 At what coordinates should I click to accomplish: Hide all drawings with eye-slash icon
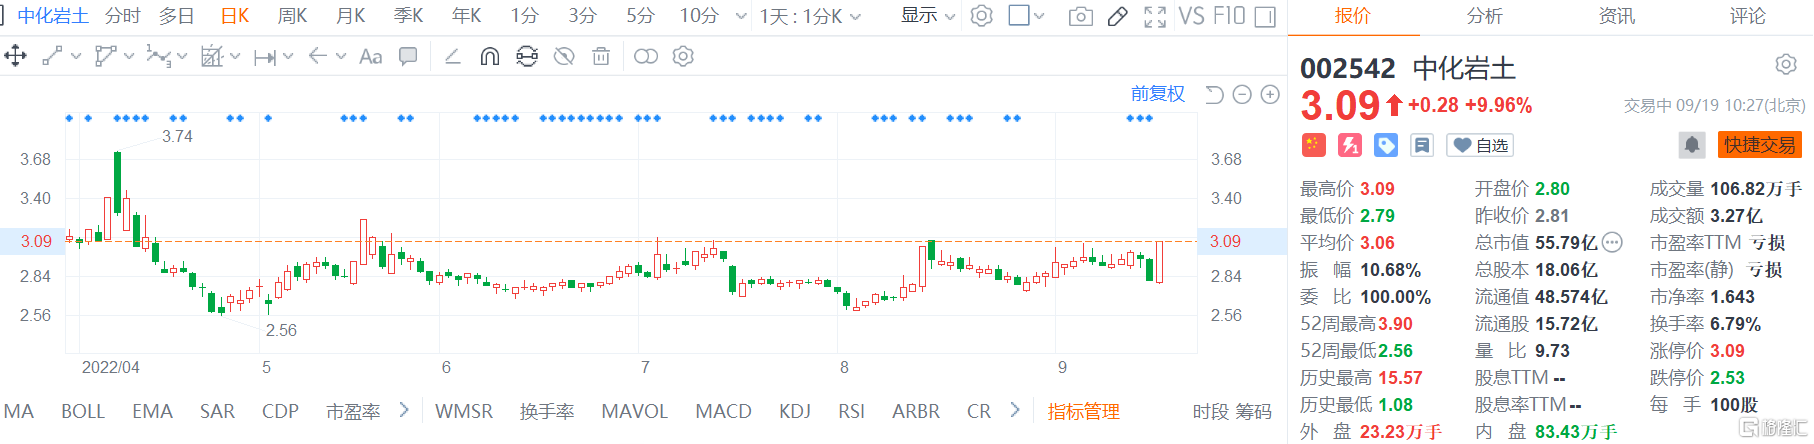tap(564, 57)
